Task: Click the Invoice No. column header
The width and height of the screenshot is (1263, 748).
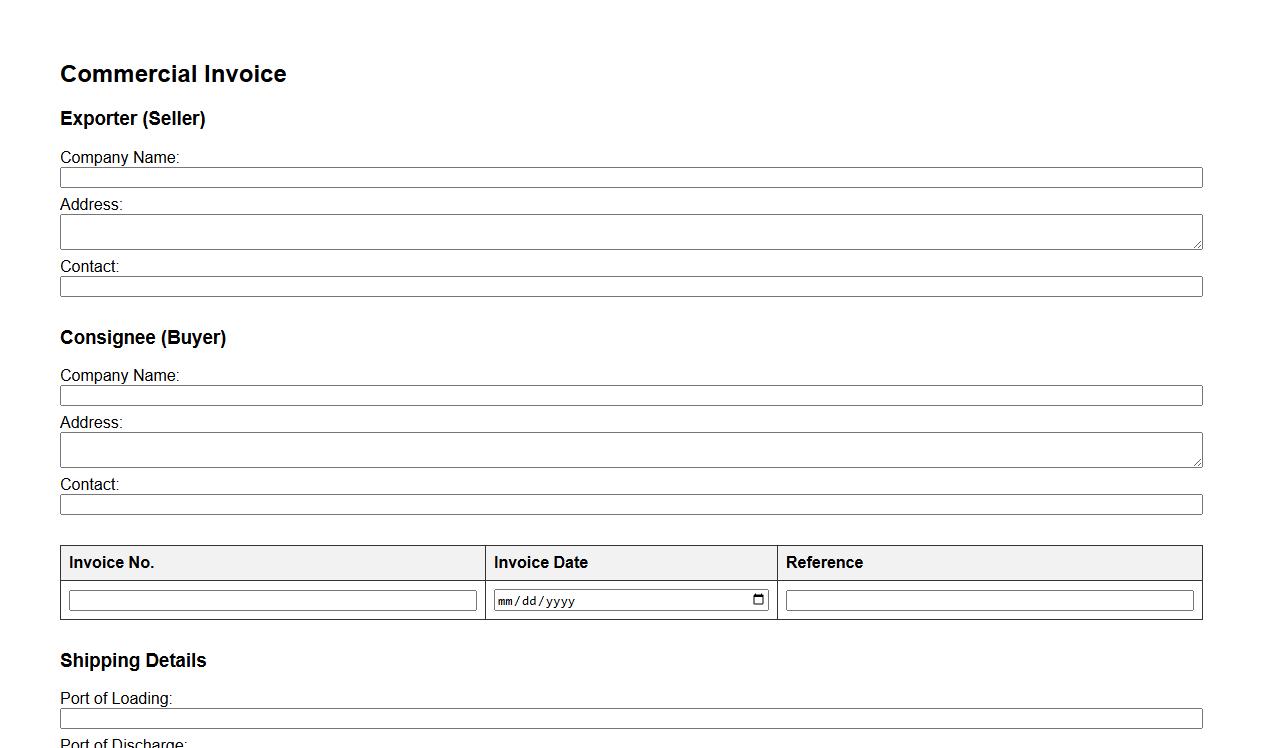Action: click(111, 563)
